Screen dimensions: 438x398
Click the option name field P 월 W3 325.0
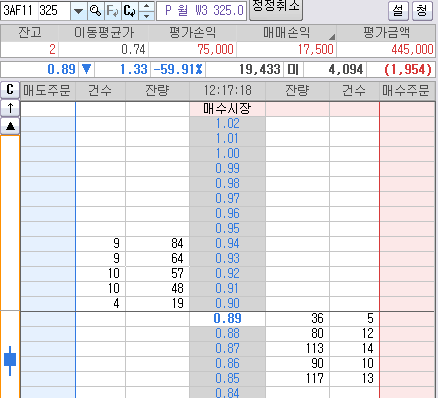tap(202, 11)
